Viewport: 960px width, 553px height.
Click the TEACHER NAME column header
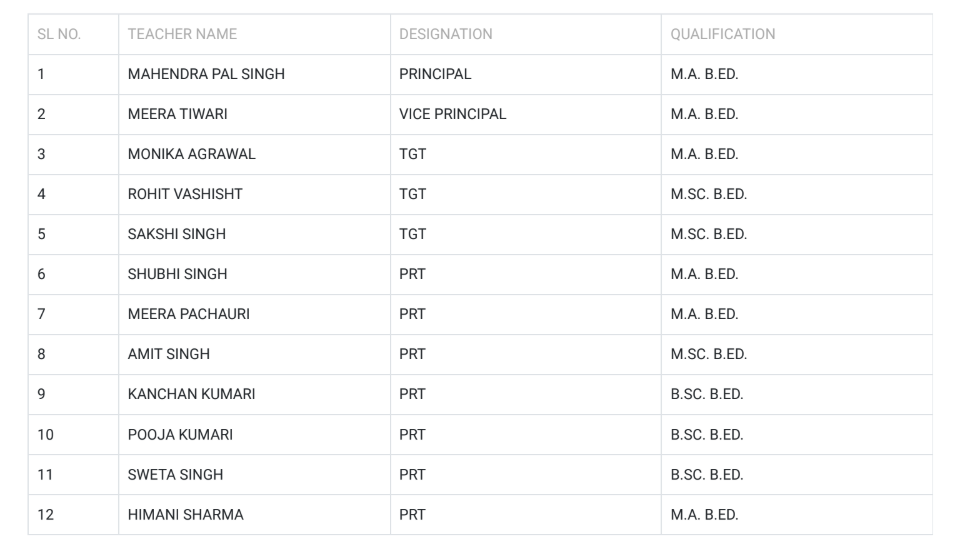point(182,34)
